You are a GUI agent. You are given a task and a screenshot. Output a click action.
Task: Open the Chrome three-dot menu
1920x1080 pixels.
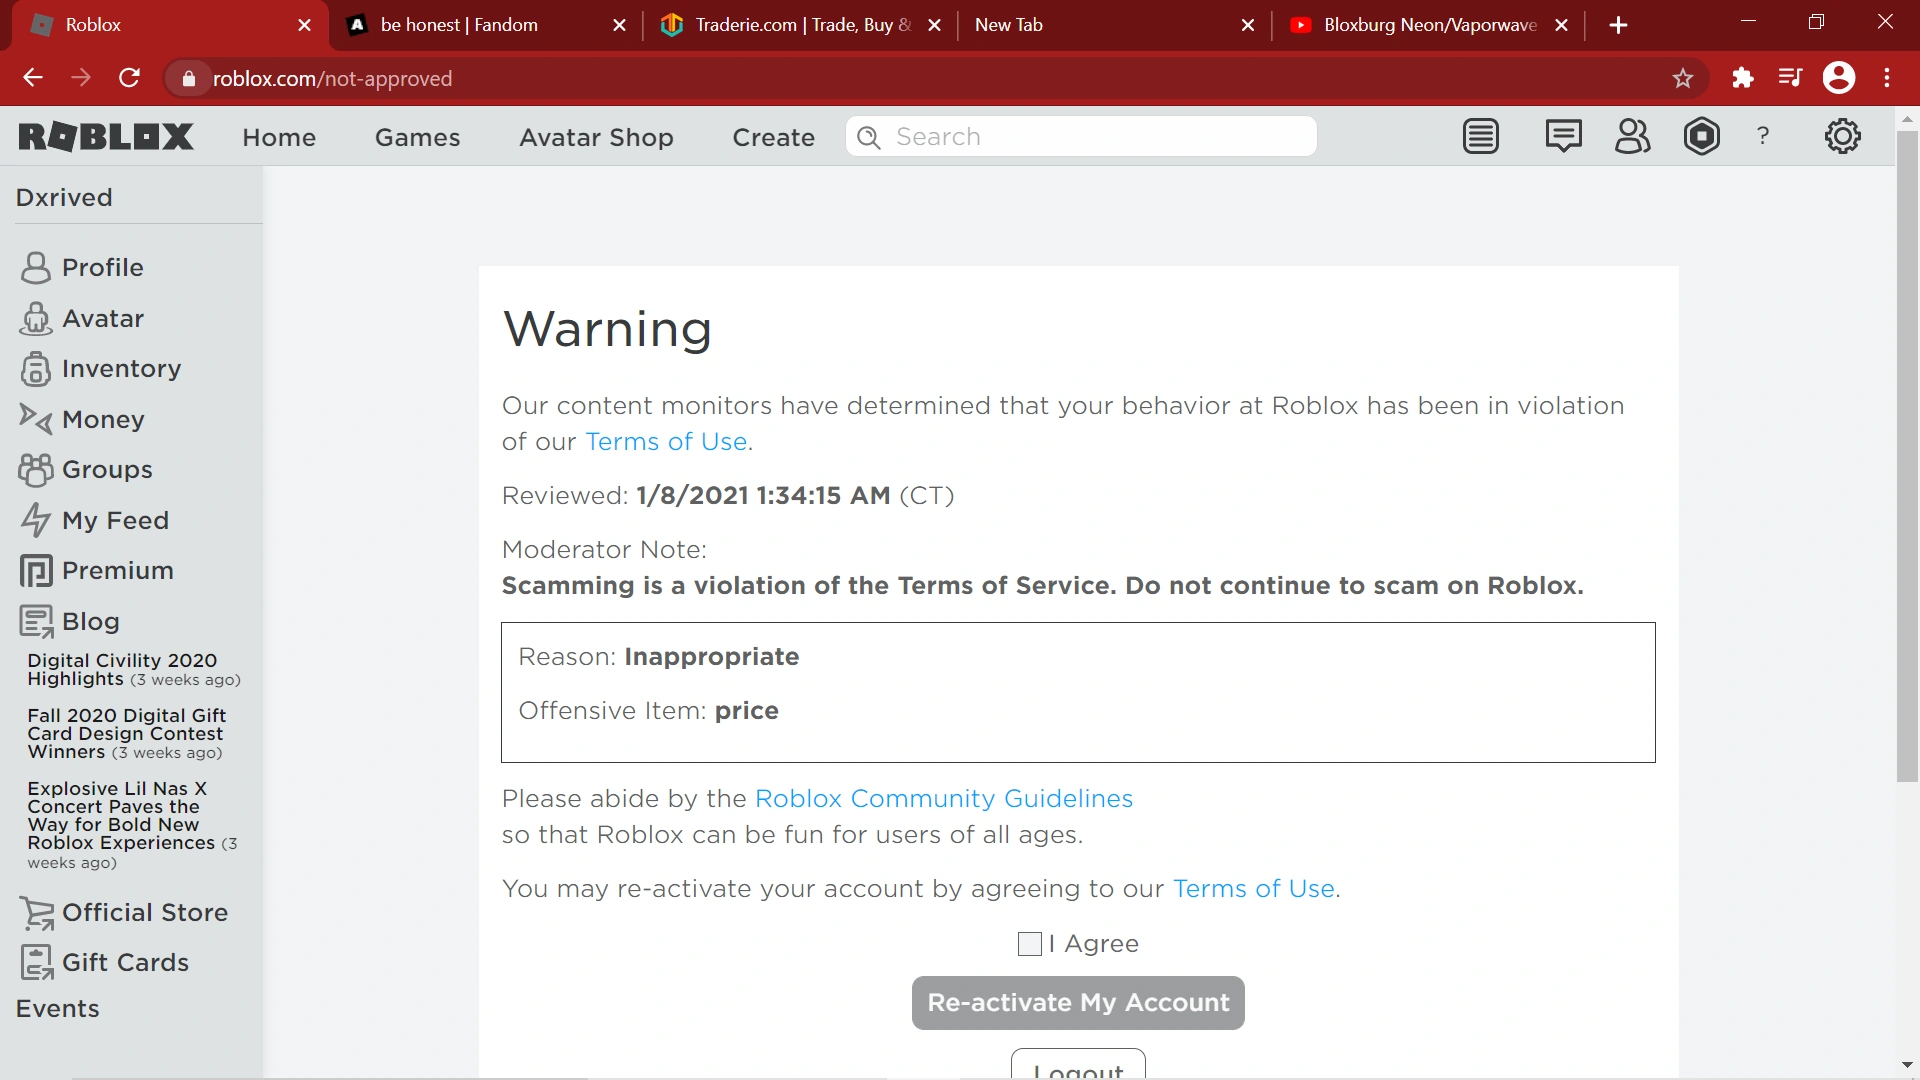pos(1887,78)
